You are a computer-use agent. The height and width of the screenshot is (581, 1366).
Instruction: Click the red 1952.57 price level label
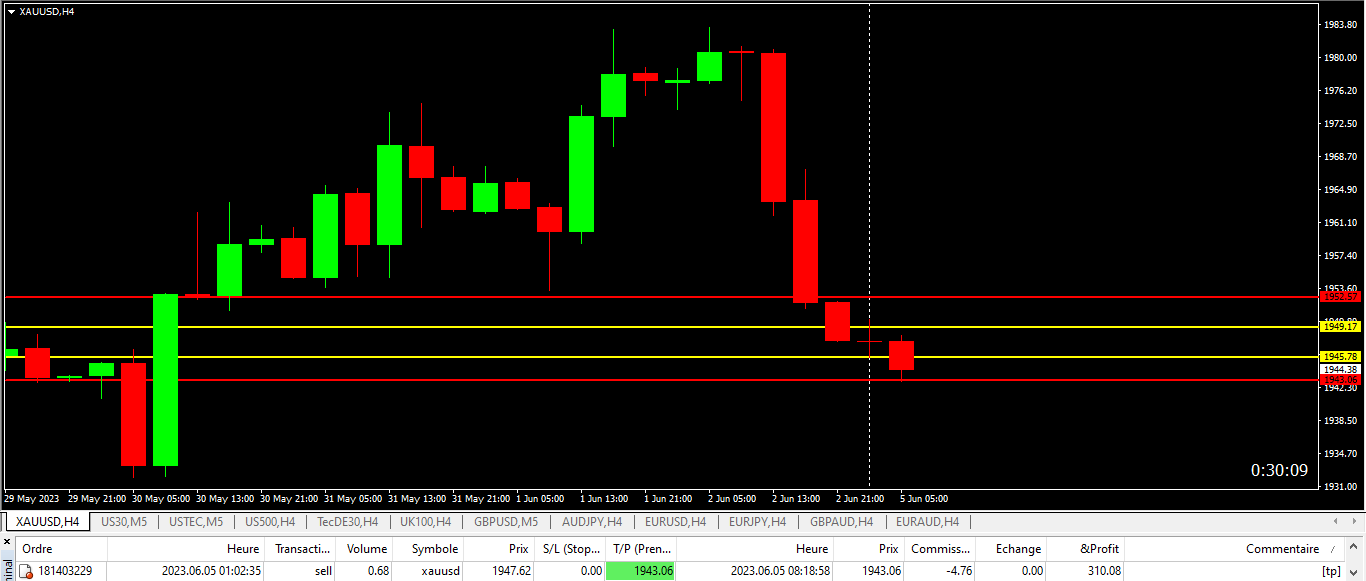[x=1340, y=297]
